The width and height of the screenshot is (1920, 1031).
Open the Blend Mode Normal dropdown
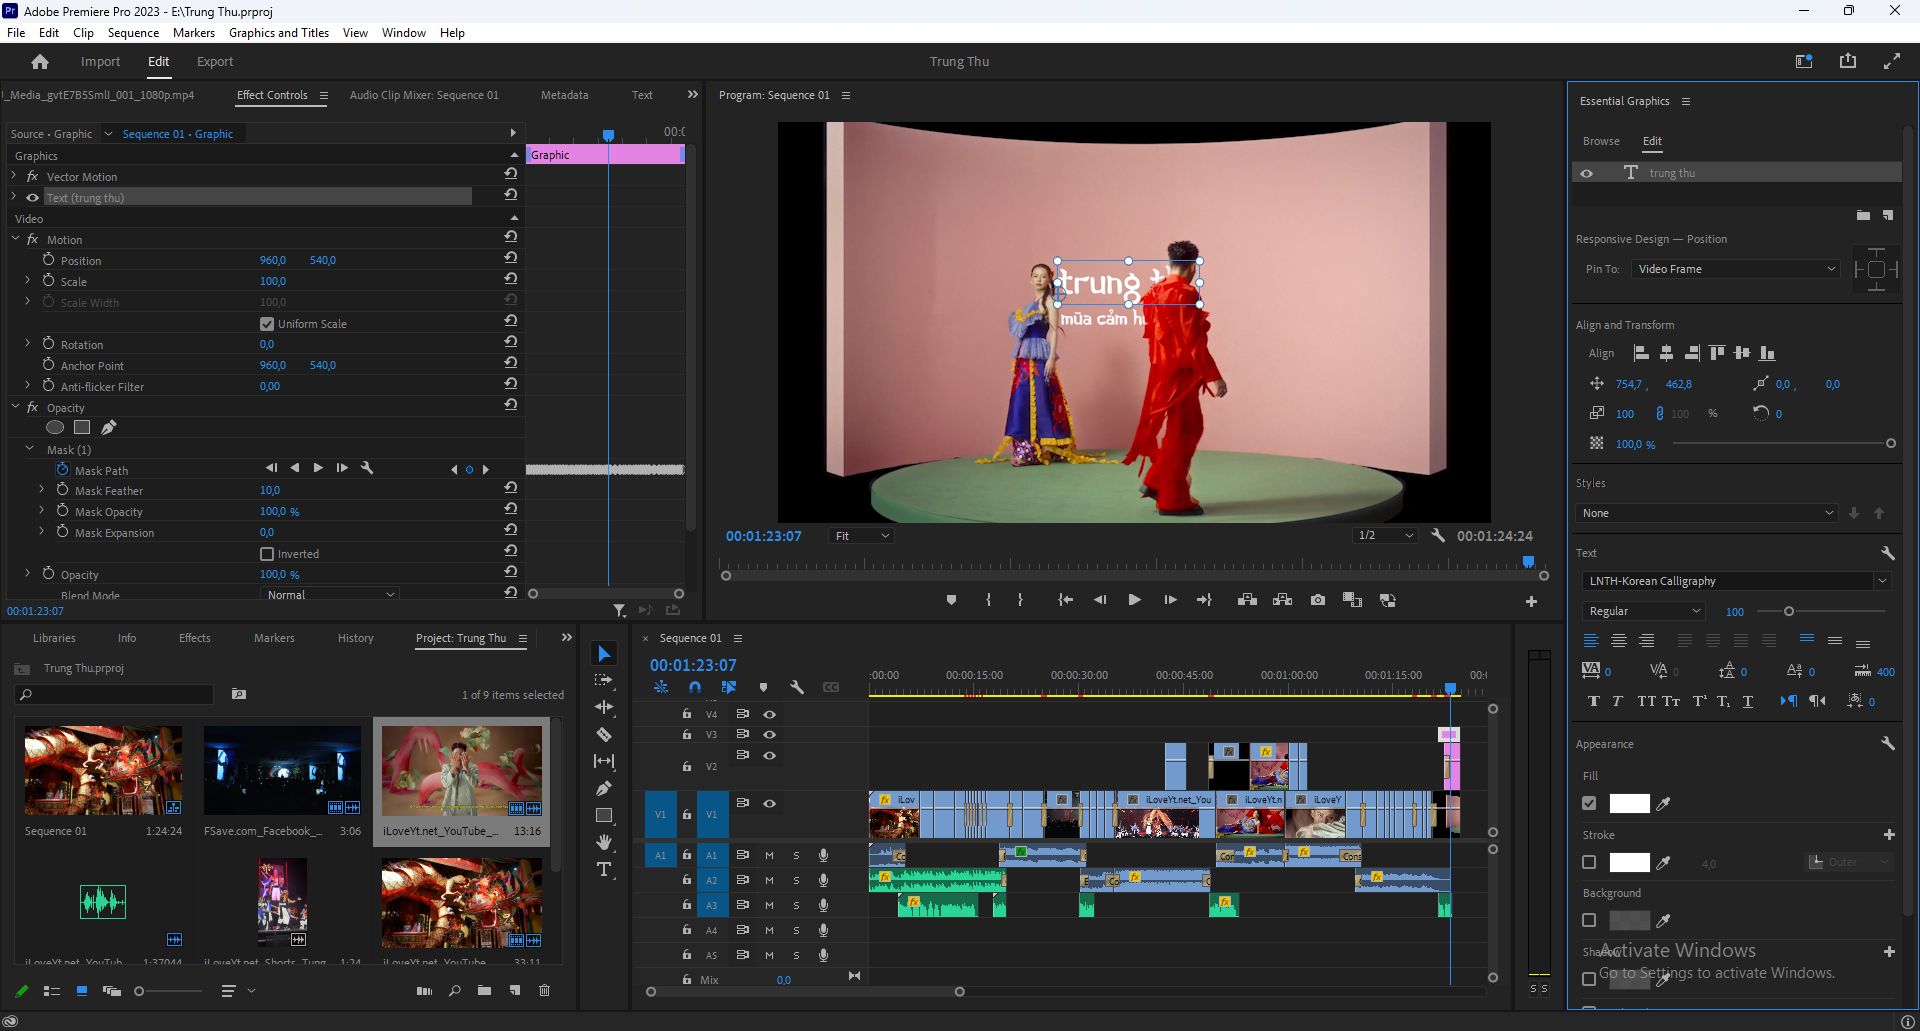point(330,595)
